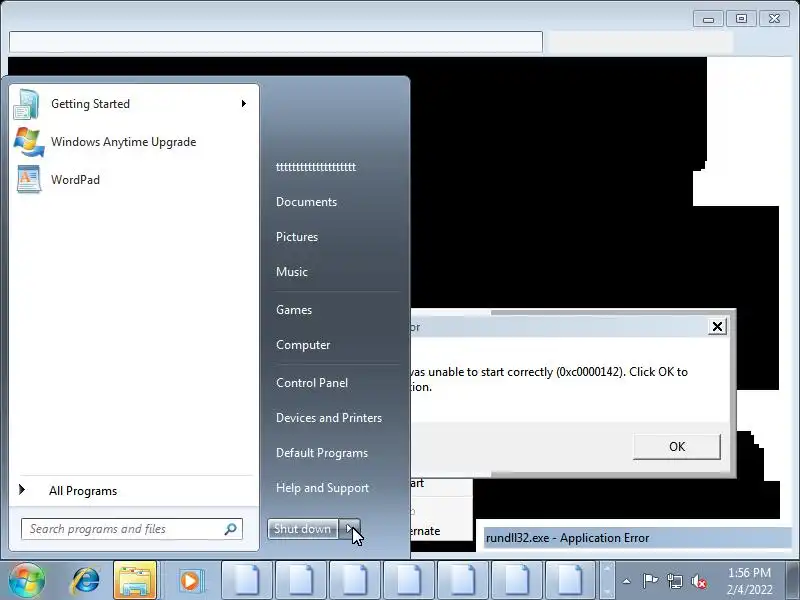Expand the Getting Started submenu arrow
Image resolution: width=800 pixels, height=600 pixels.
[244, 104]
